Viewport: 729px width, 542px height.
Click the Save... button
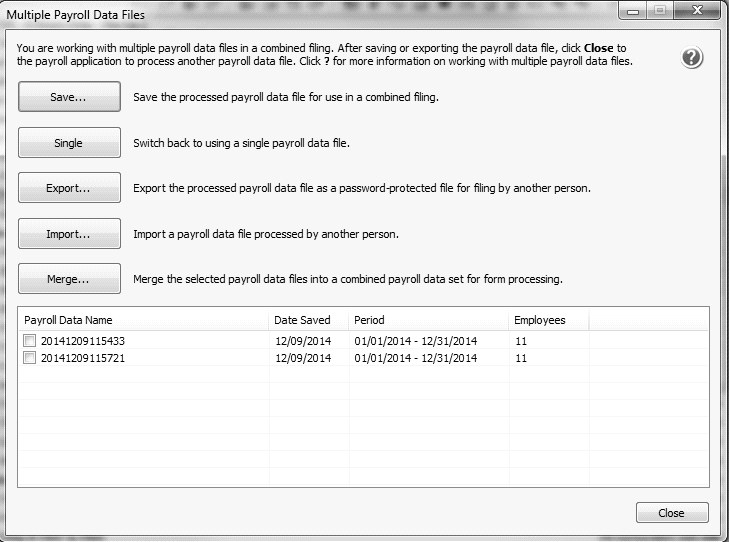pos(69,97)
